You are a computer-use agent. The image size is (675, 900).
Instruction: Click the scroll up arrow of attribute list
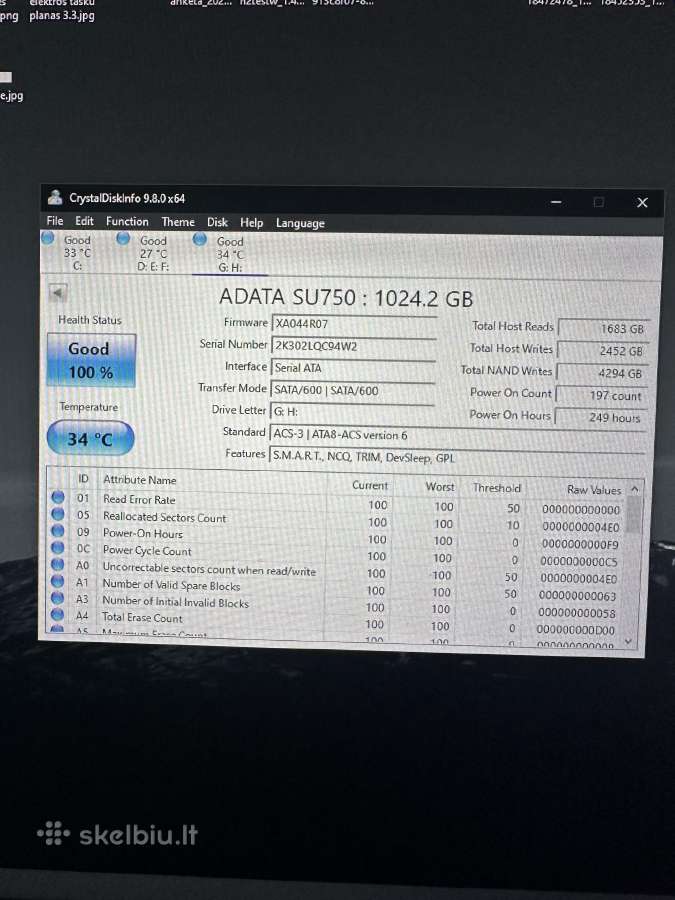(634, 490)
